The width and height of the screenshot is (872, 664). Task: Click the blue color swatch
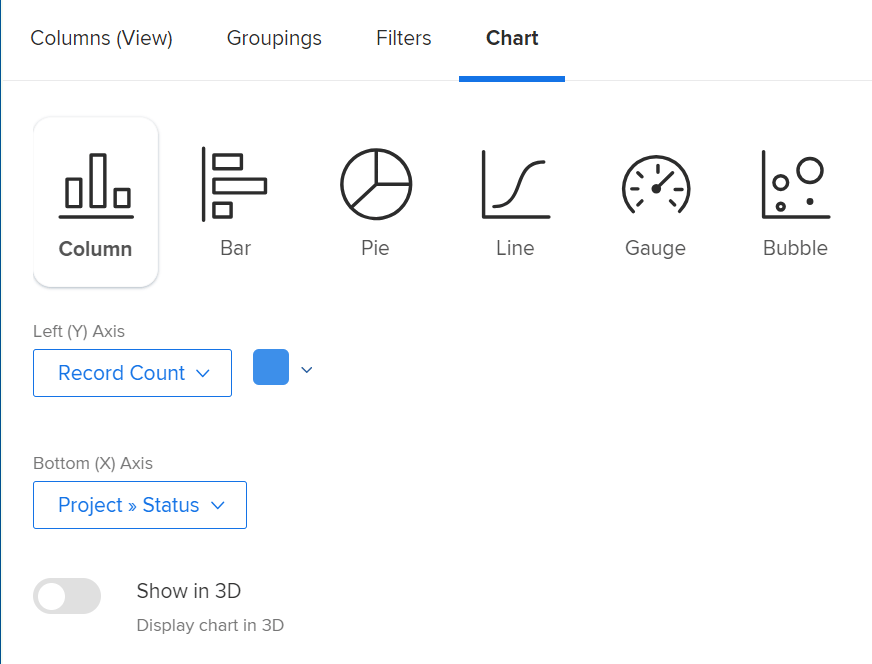[x=271, y=368]
